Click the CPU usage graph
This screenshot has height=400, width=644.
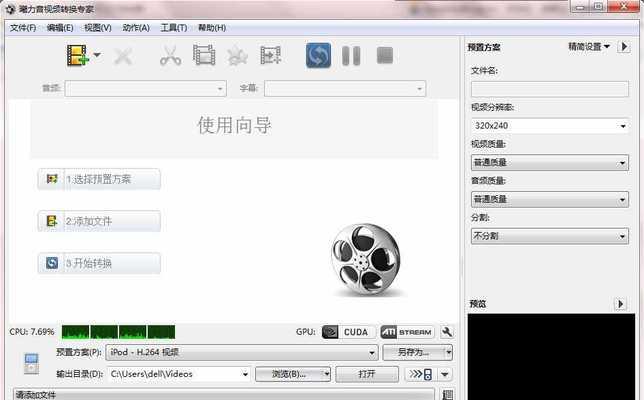(x=118, y=332)
